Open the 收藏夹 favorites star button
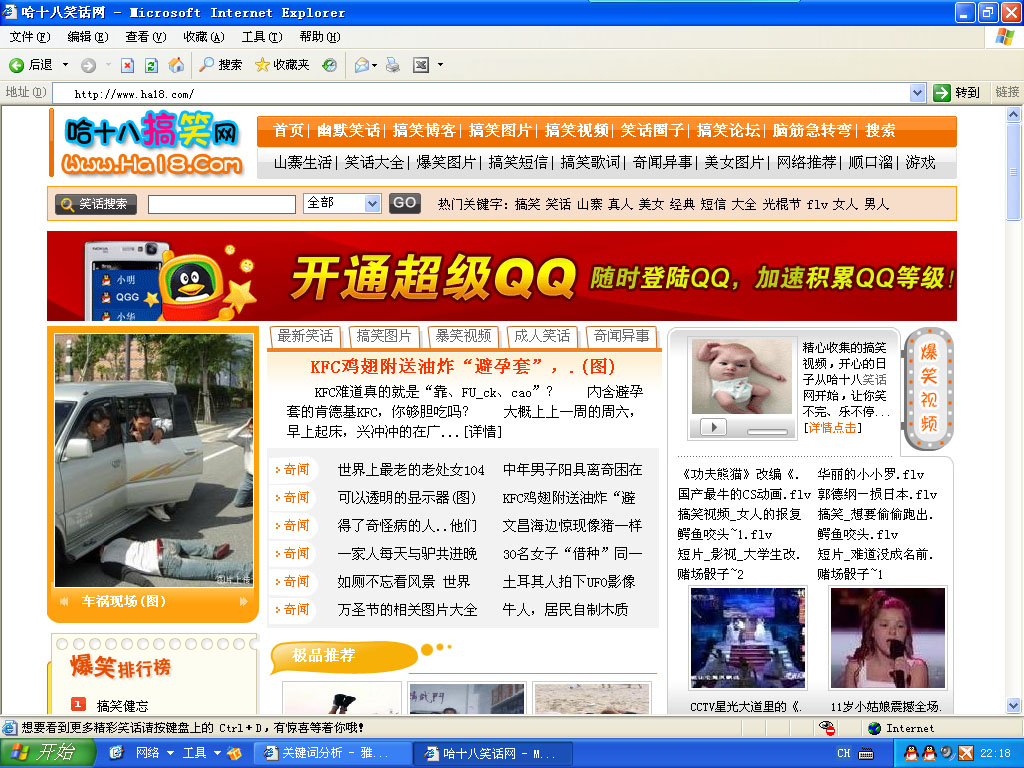The width and height of the screenshot is (1024, 768). [x=281, y=65]
